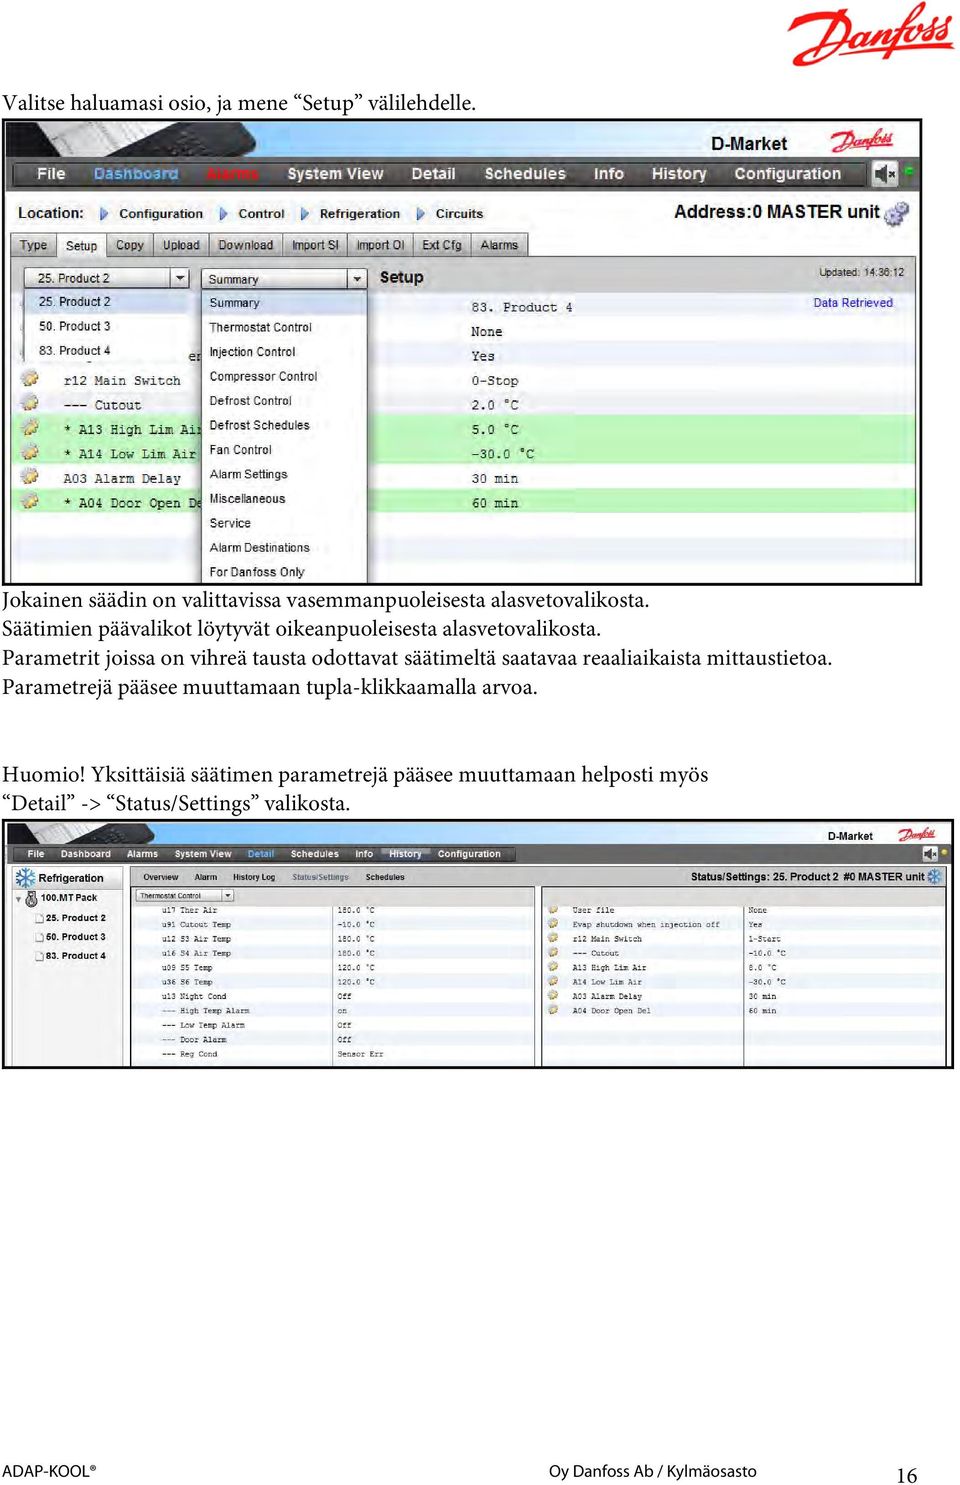
Task: Click the gear icon beside A03 Alarm Delay in Setup window
Action: point(30,477)
